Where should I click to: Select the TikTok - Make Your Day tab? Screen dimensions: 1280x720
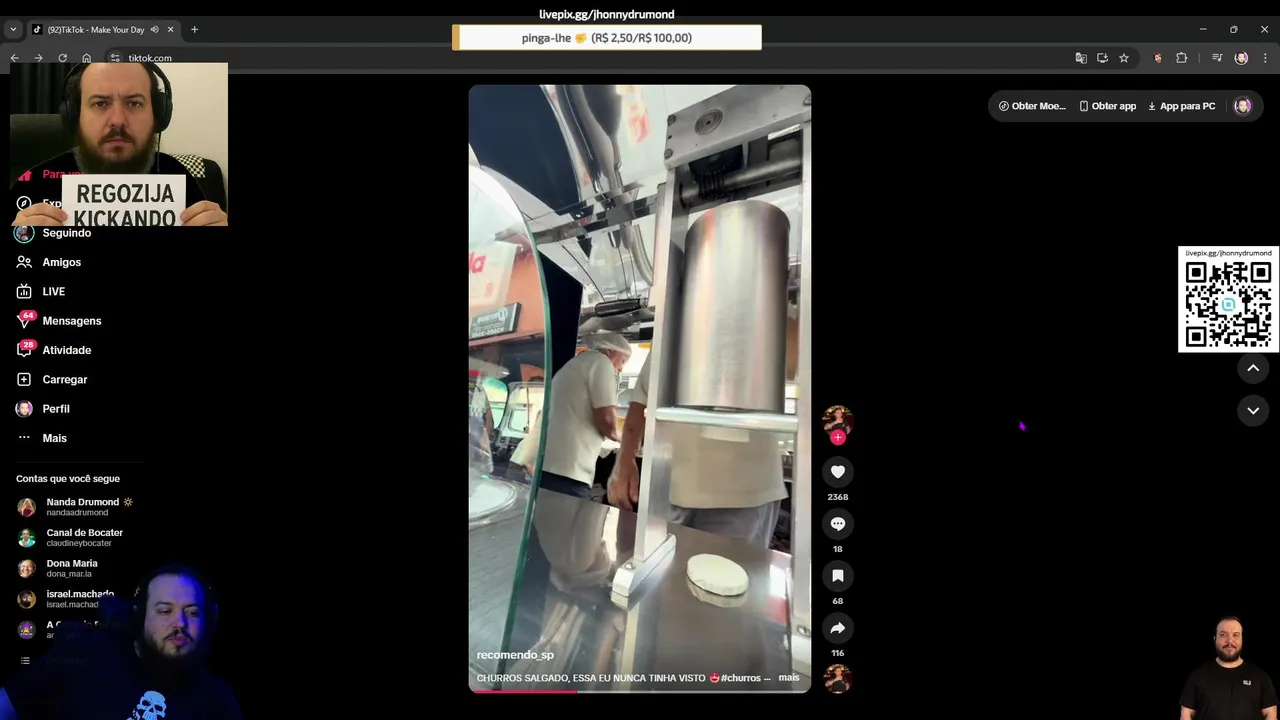point(96,30)
